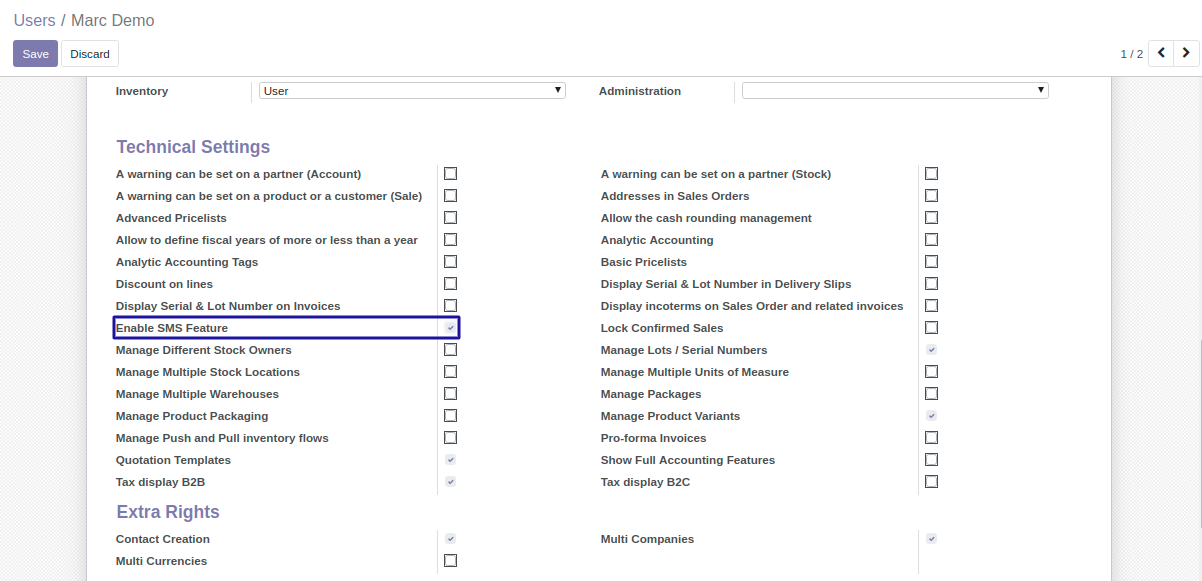Check the Tax display B2C option
Screen dimensions: 1202x581
[x=931, y=482]
